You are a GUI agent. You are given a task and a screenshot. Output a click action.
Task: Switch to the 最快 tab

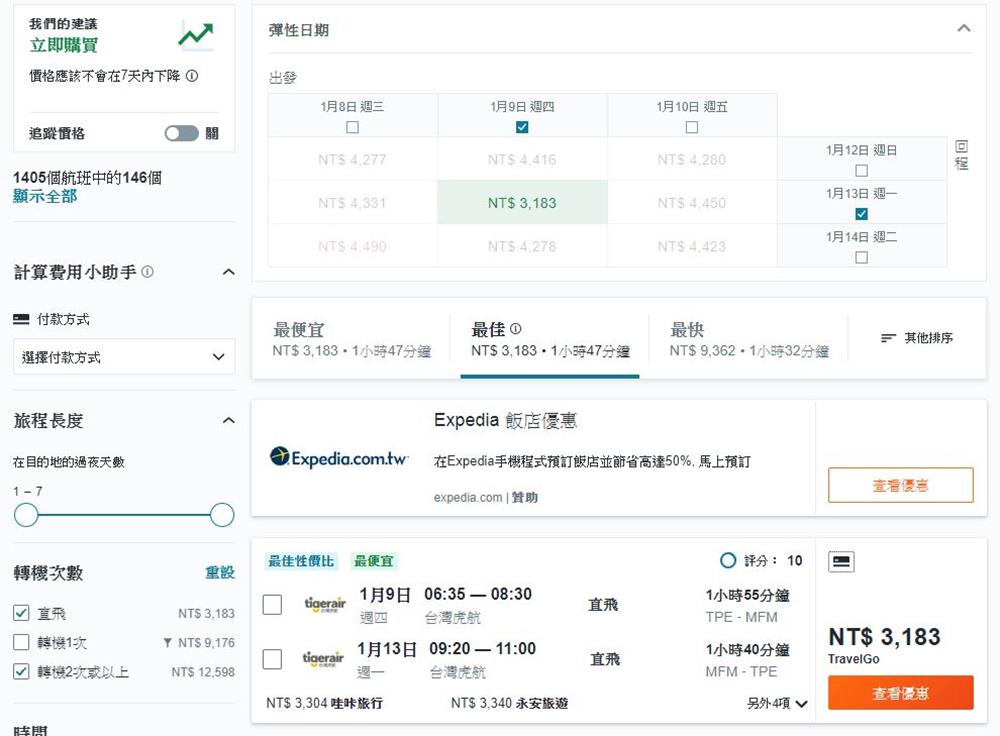[747, 339]
